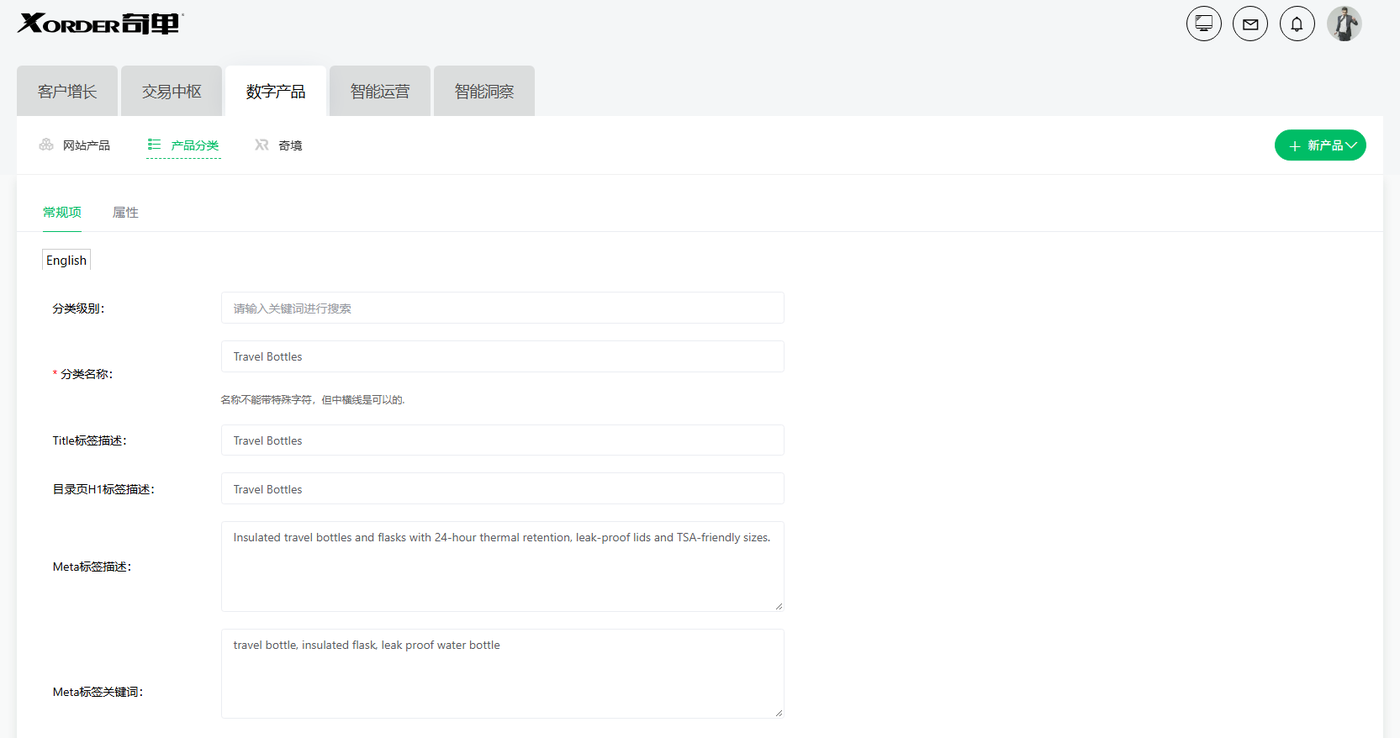The width and height of the screenshot is (1400, 738).
Task: Focus the Title标签描述 input field
Action: click(502, 440)
